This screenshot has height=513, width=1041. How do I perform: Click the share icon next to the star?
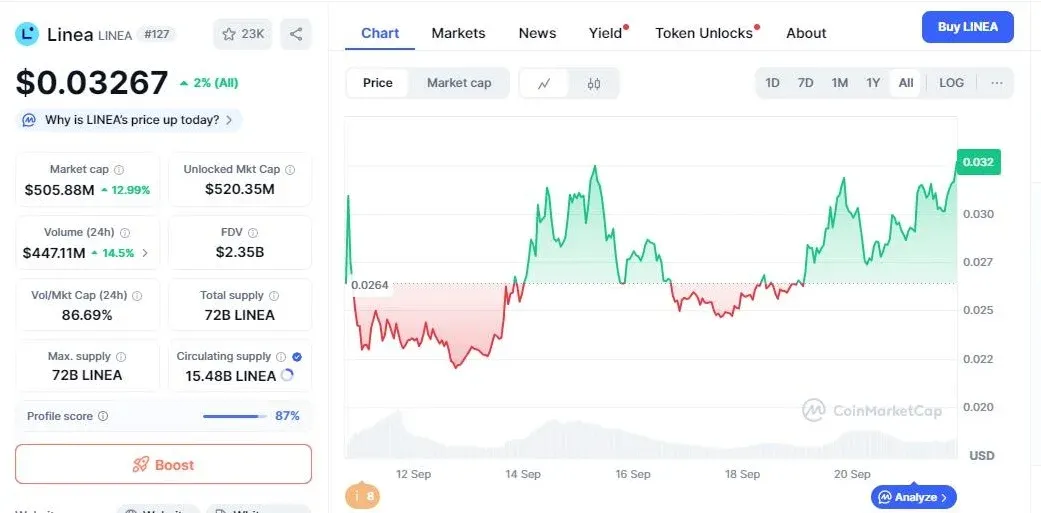click(x=296, y=34)
